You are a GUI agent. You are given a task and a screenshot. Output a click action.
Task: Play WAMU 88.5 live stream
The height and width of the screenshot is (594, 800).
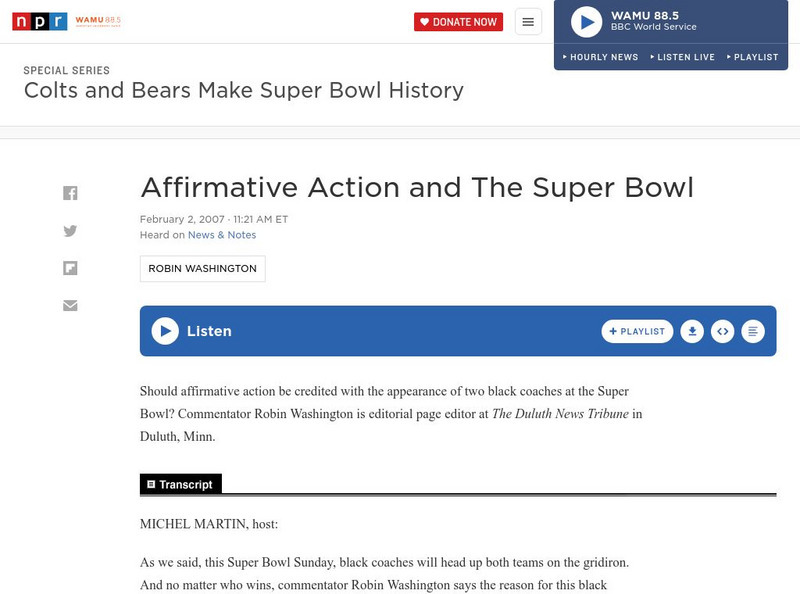[x=586, y=22]
